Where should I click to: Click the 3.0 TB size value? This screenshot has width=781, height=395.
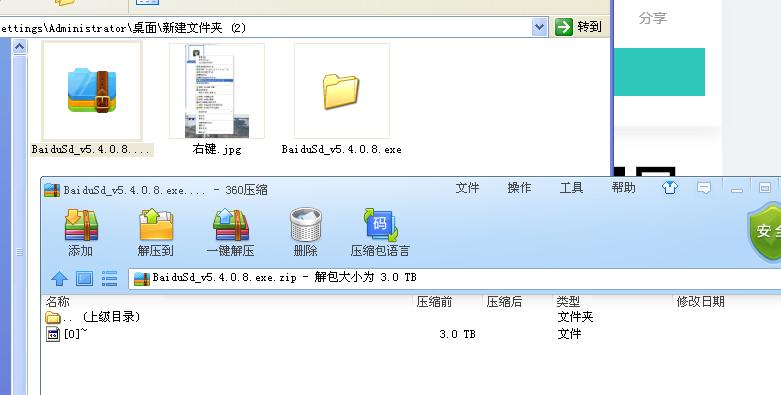pos(457,334)
